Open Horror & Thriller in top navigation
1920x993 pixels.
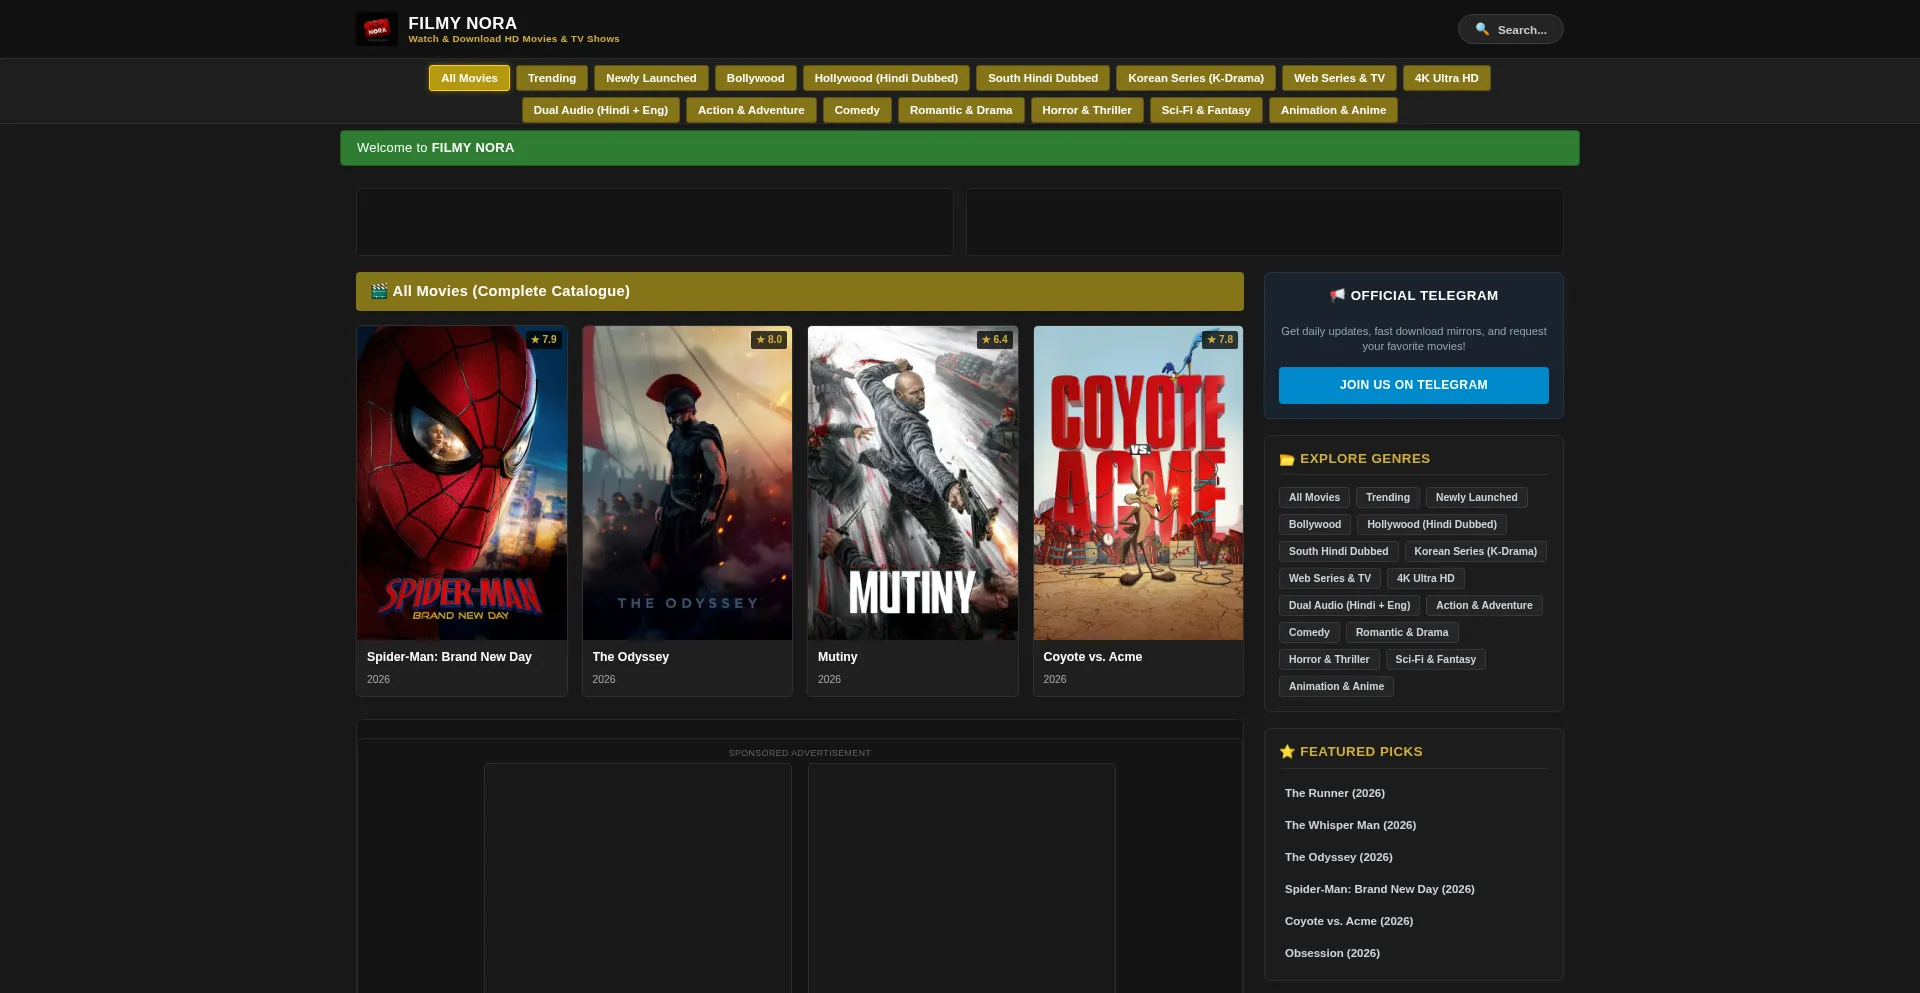(x=1087, y=110)
